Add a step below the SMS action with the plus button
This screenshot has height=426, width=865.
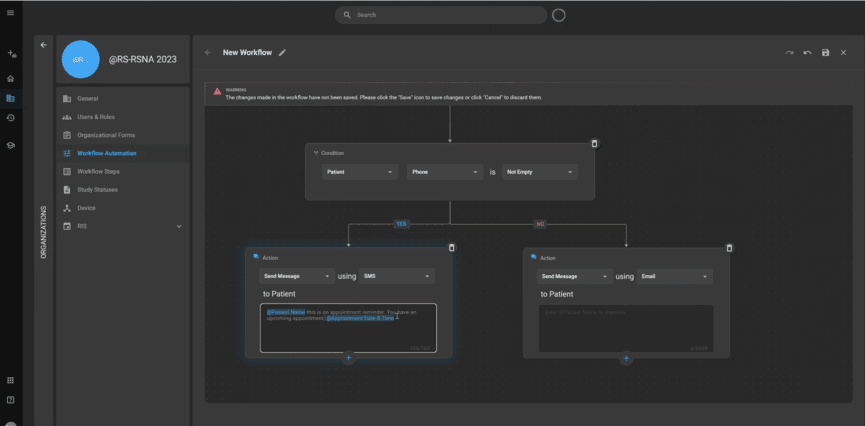click(x=348, y=358)
